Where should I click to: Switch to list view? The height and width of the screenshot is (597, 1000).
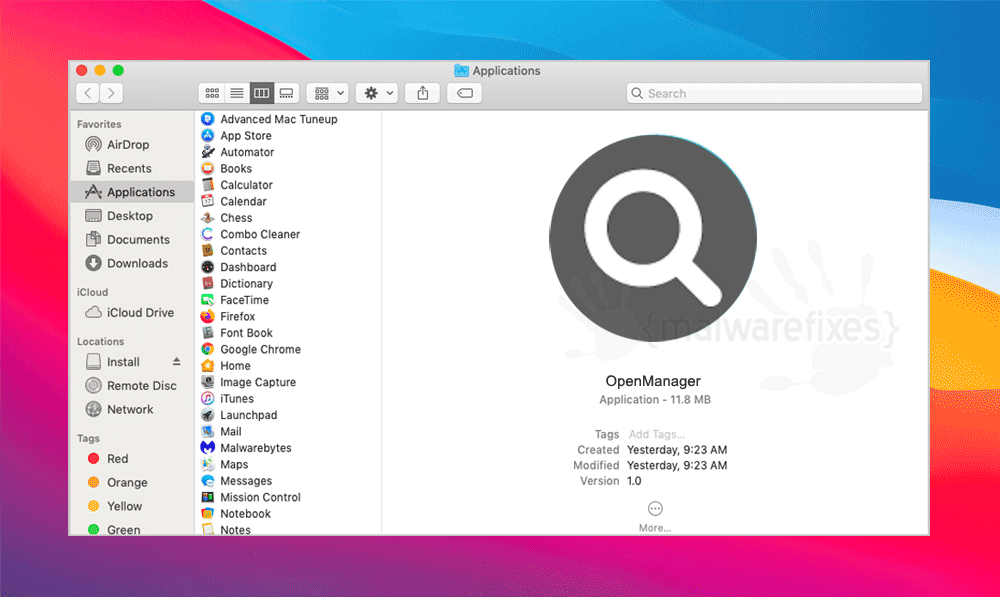point(237,93)
